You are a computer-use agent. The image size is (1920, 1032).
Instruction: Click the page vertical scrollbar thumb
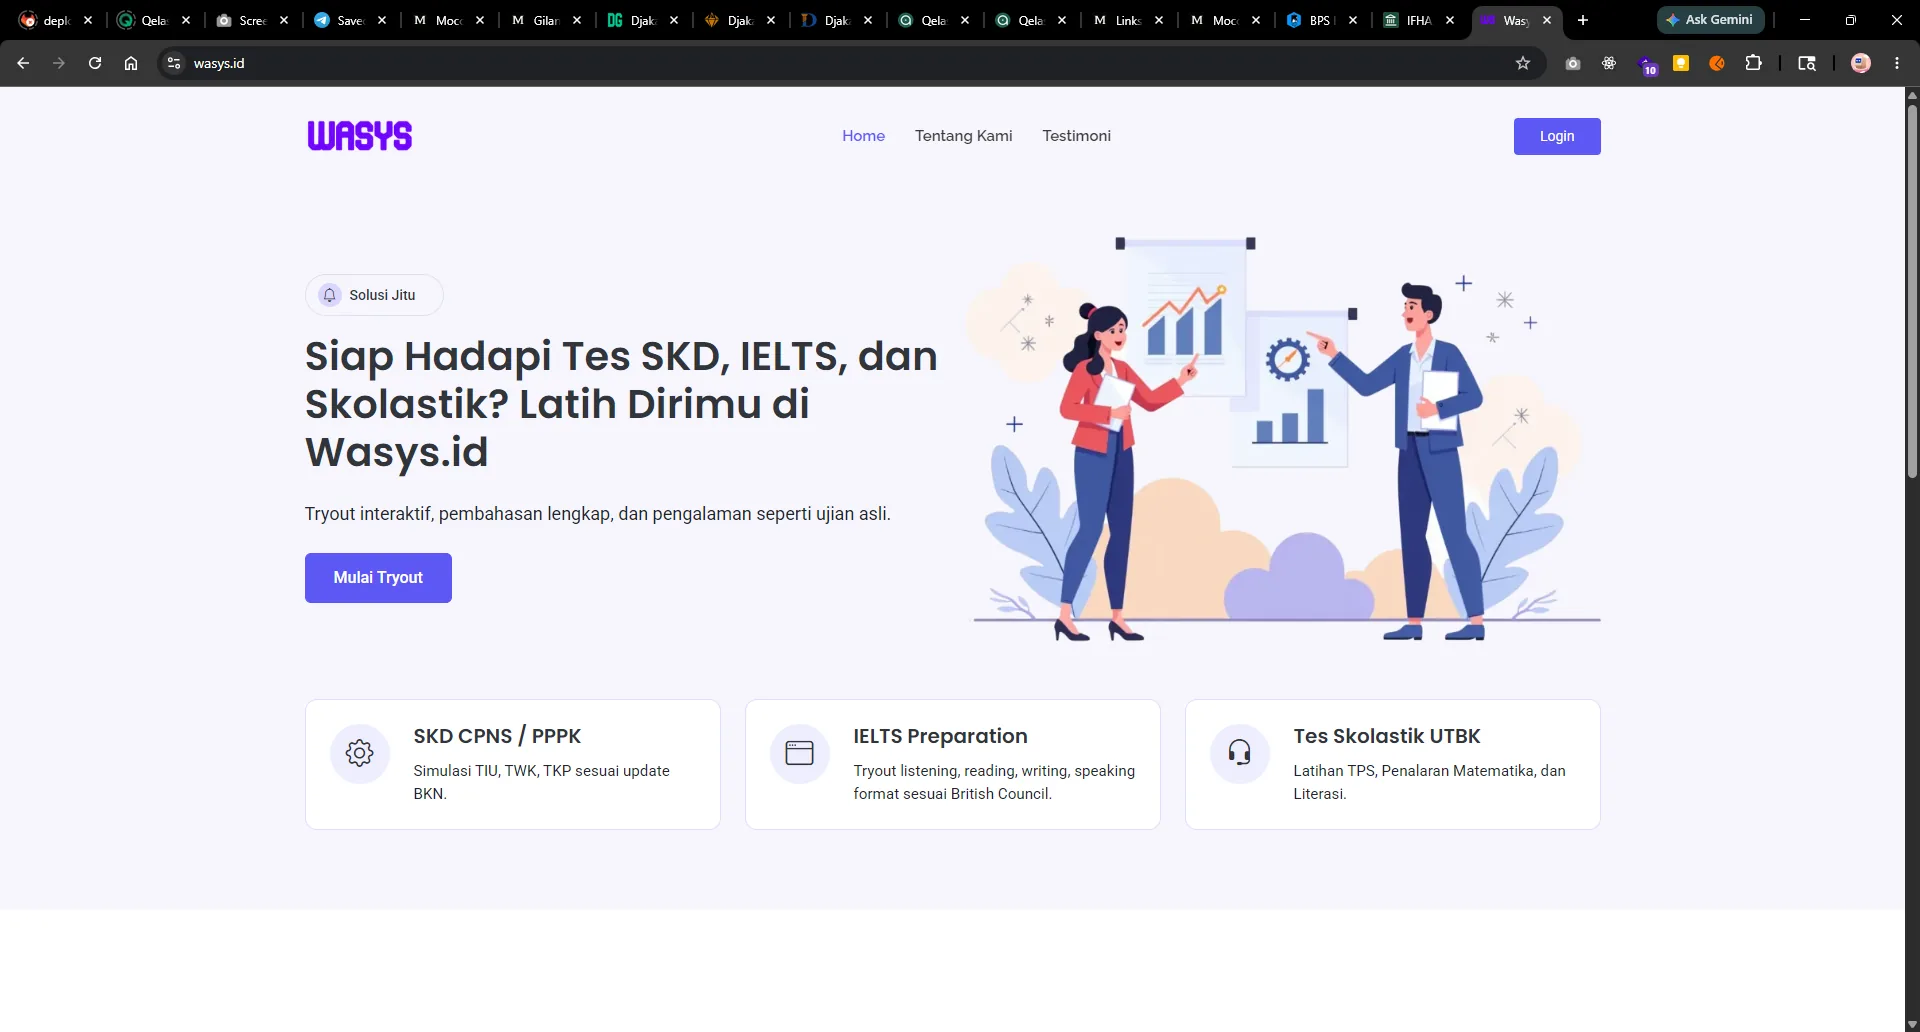1912,290
